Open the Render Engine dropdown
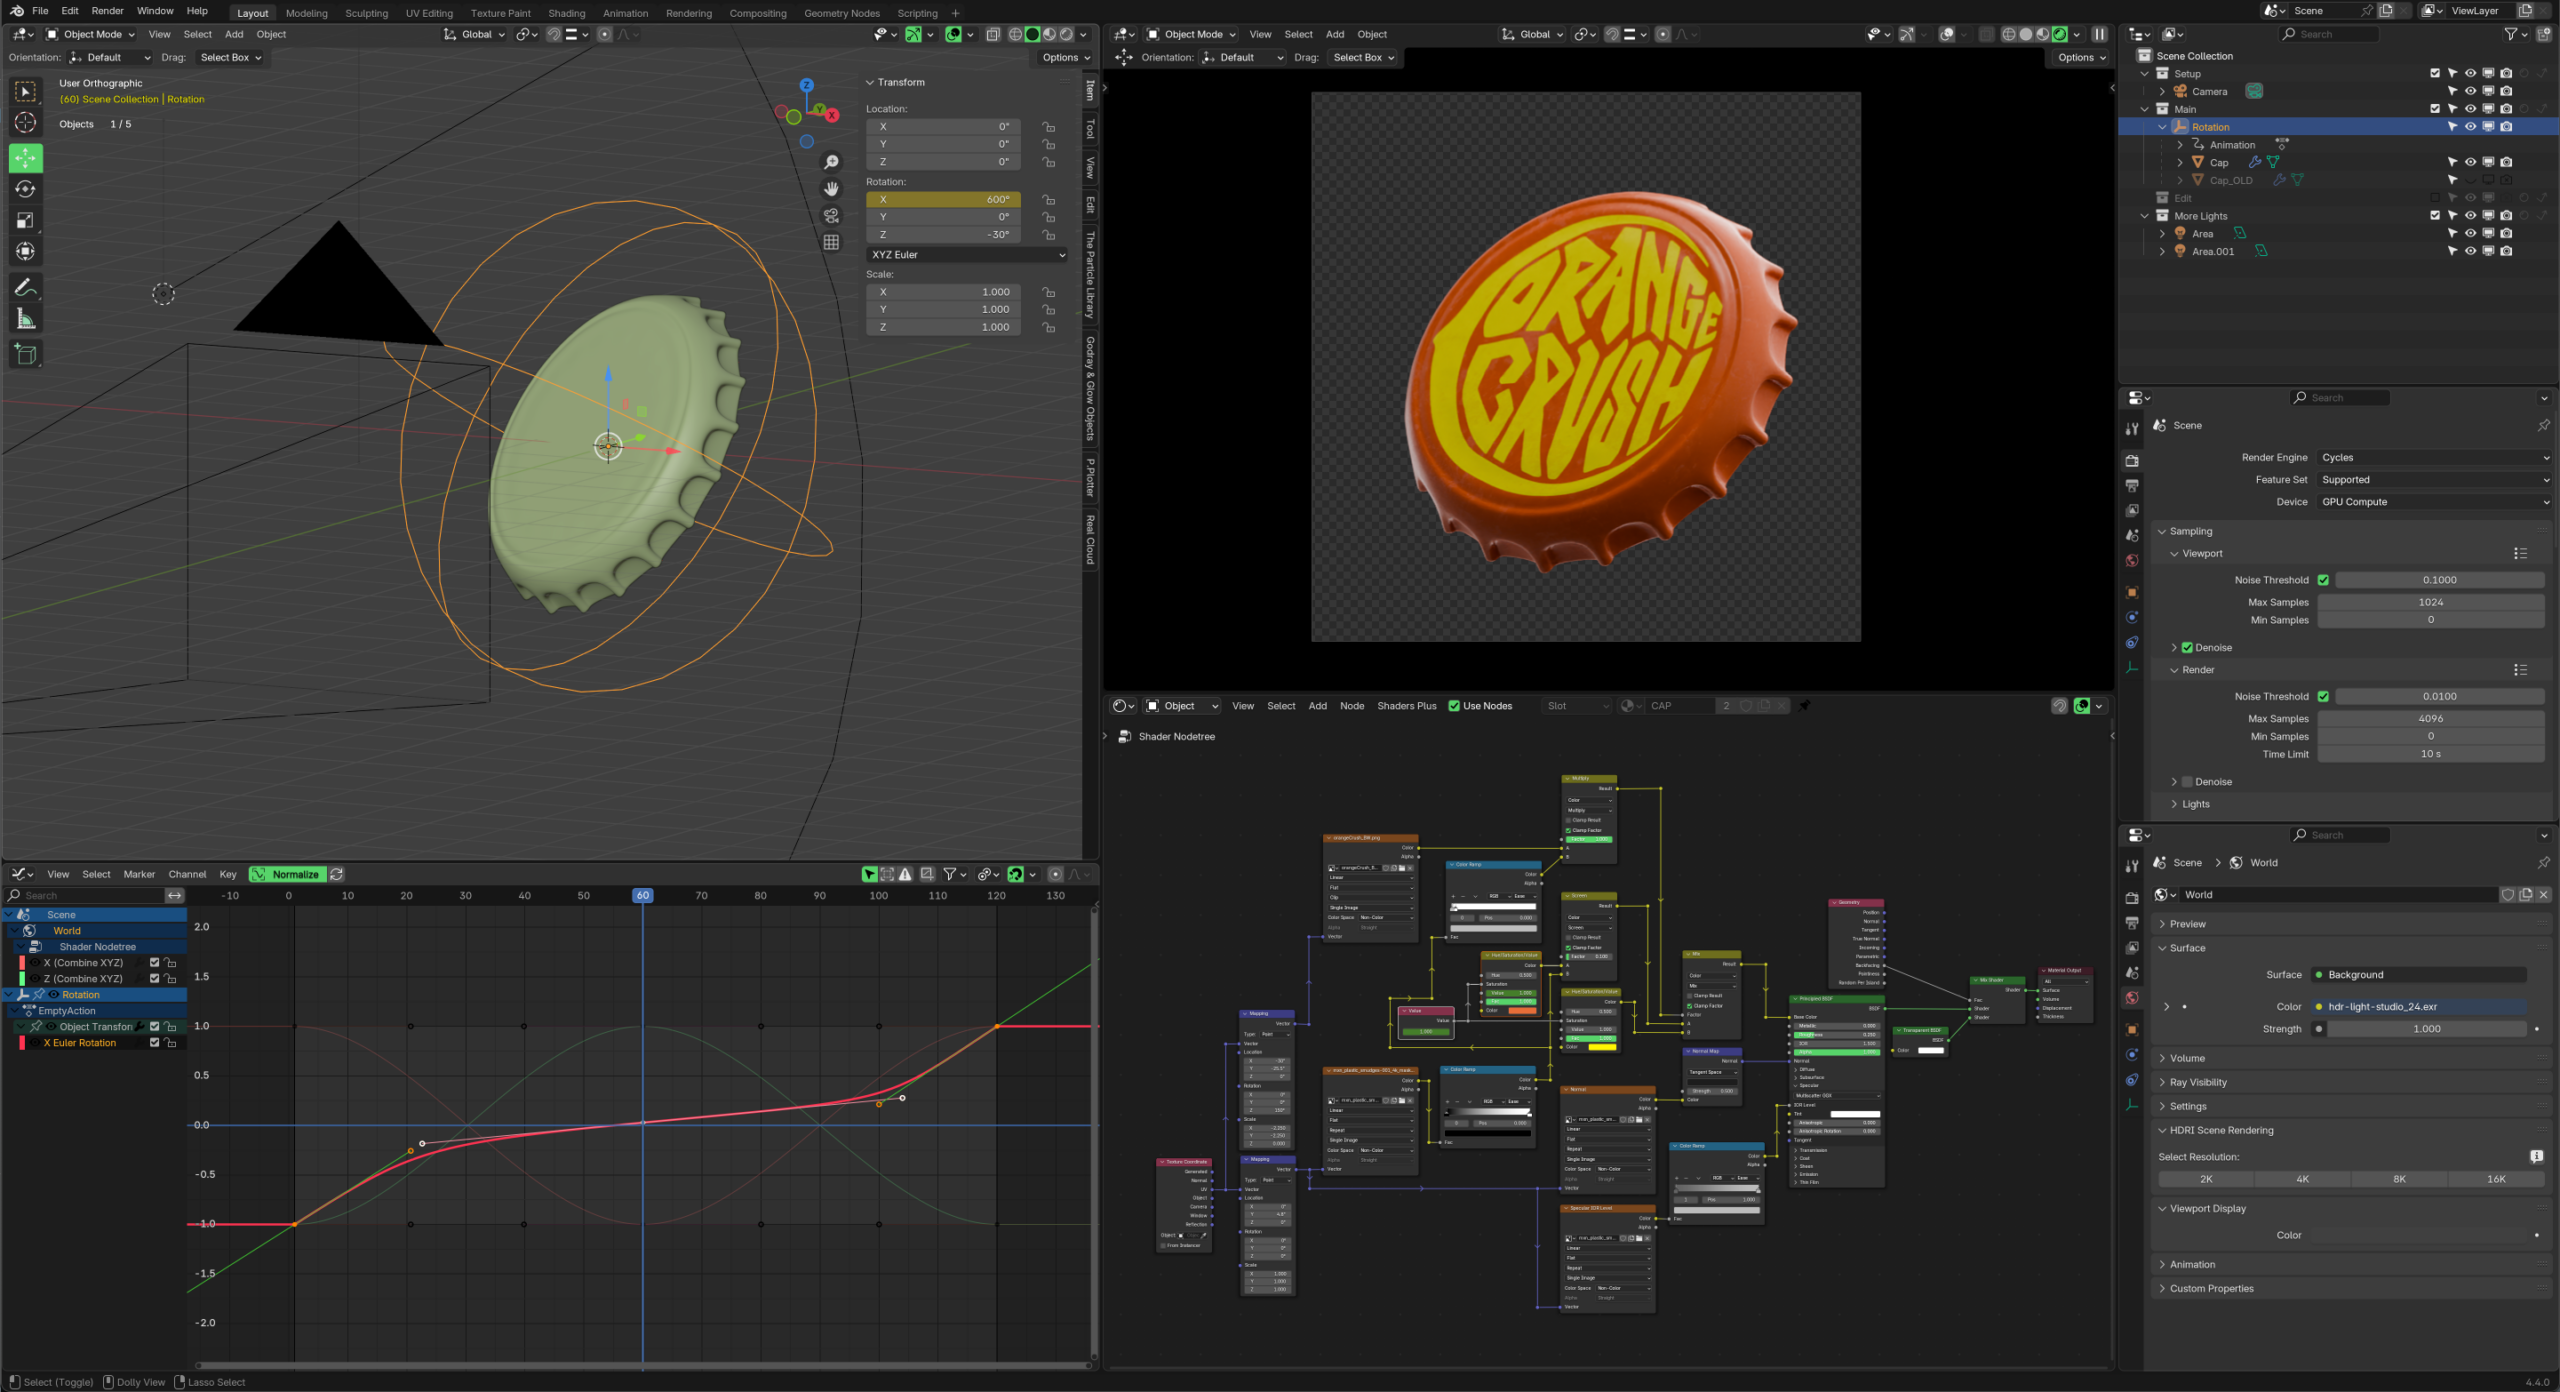The width and height of the screenshot is (2560, 1392). click(x=2433, y=457)
